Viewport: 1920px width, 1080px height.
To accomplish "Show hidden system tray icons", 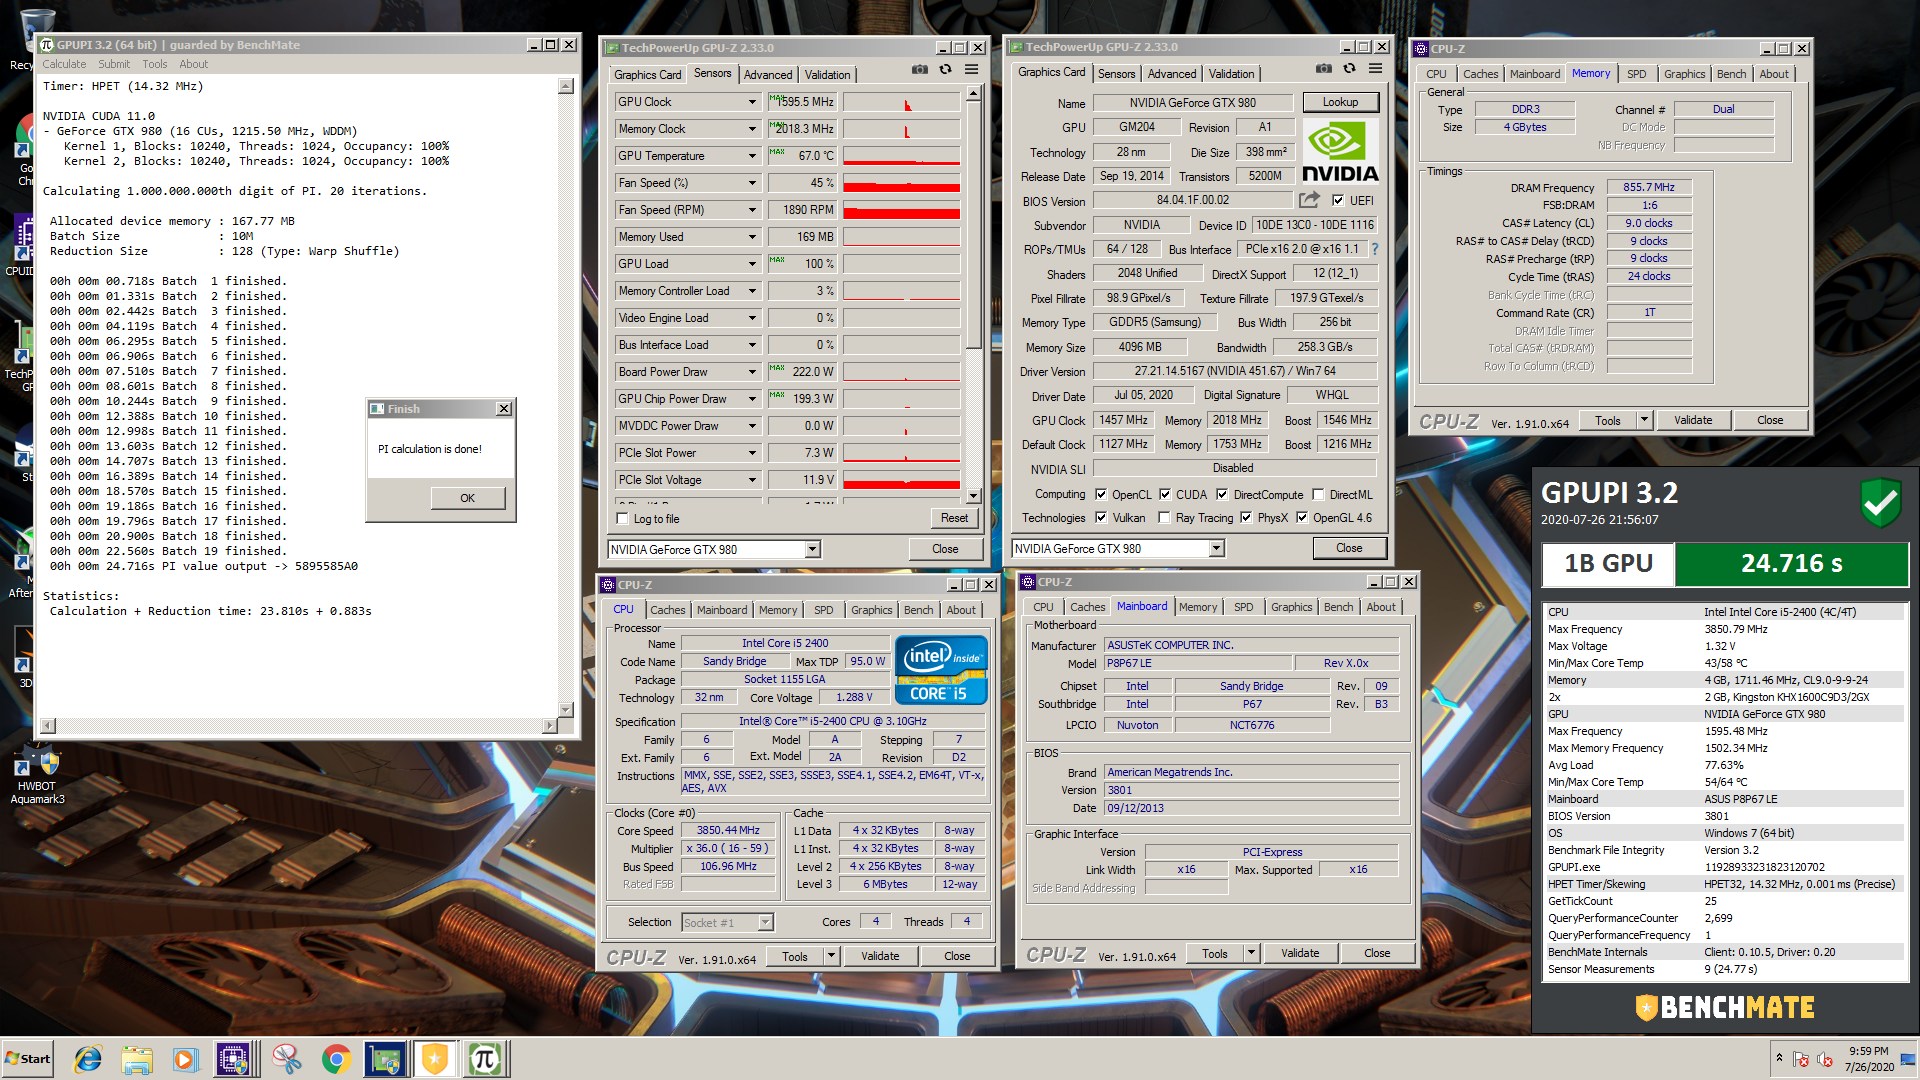I will (1779, 1057).
